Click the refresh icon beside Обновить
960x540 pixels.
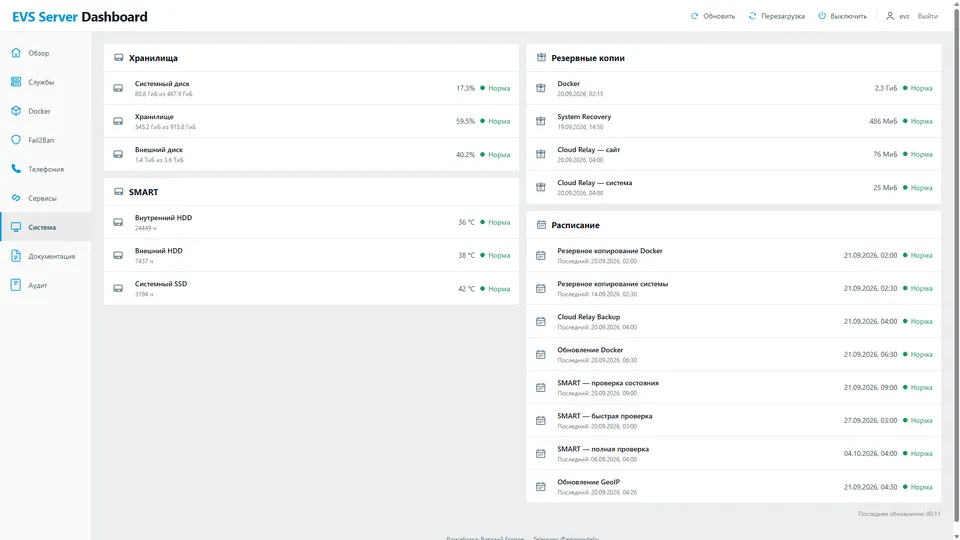point(694,16)
